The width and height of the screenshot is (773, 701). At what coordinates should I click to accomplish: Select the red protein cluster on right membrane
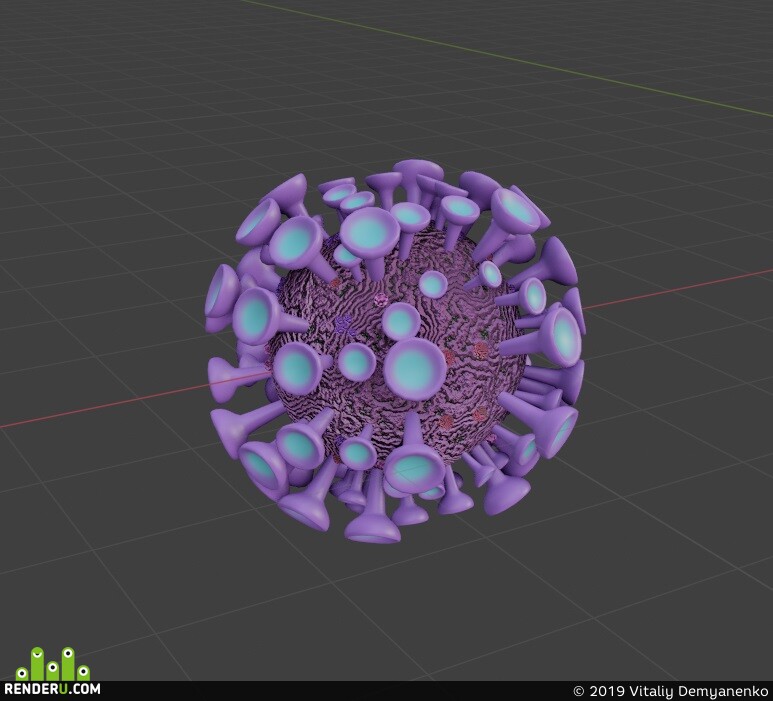pyautogui.click(x=480, y=351)
